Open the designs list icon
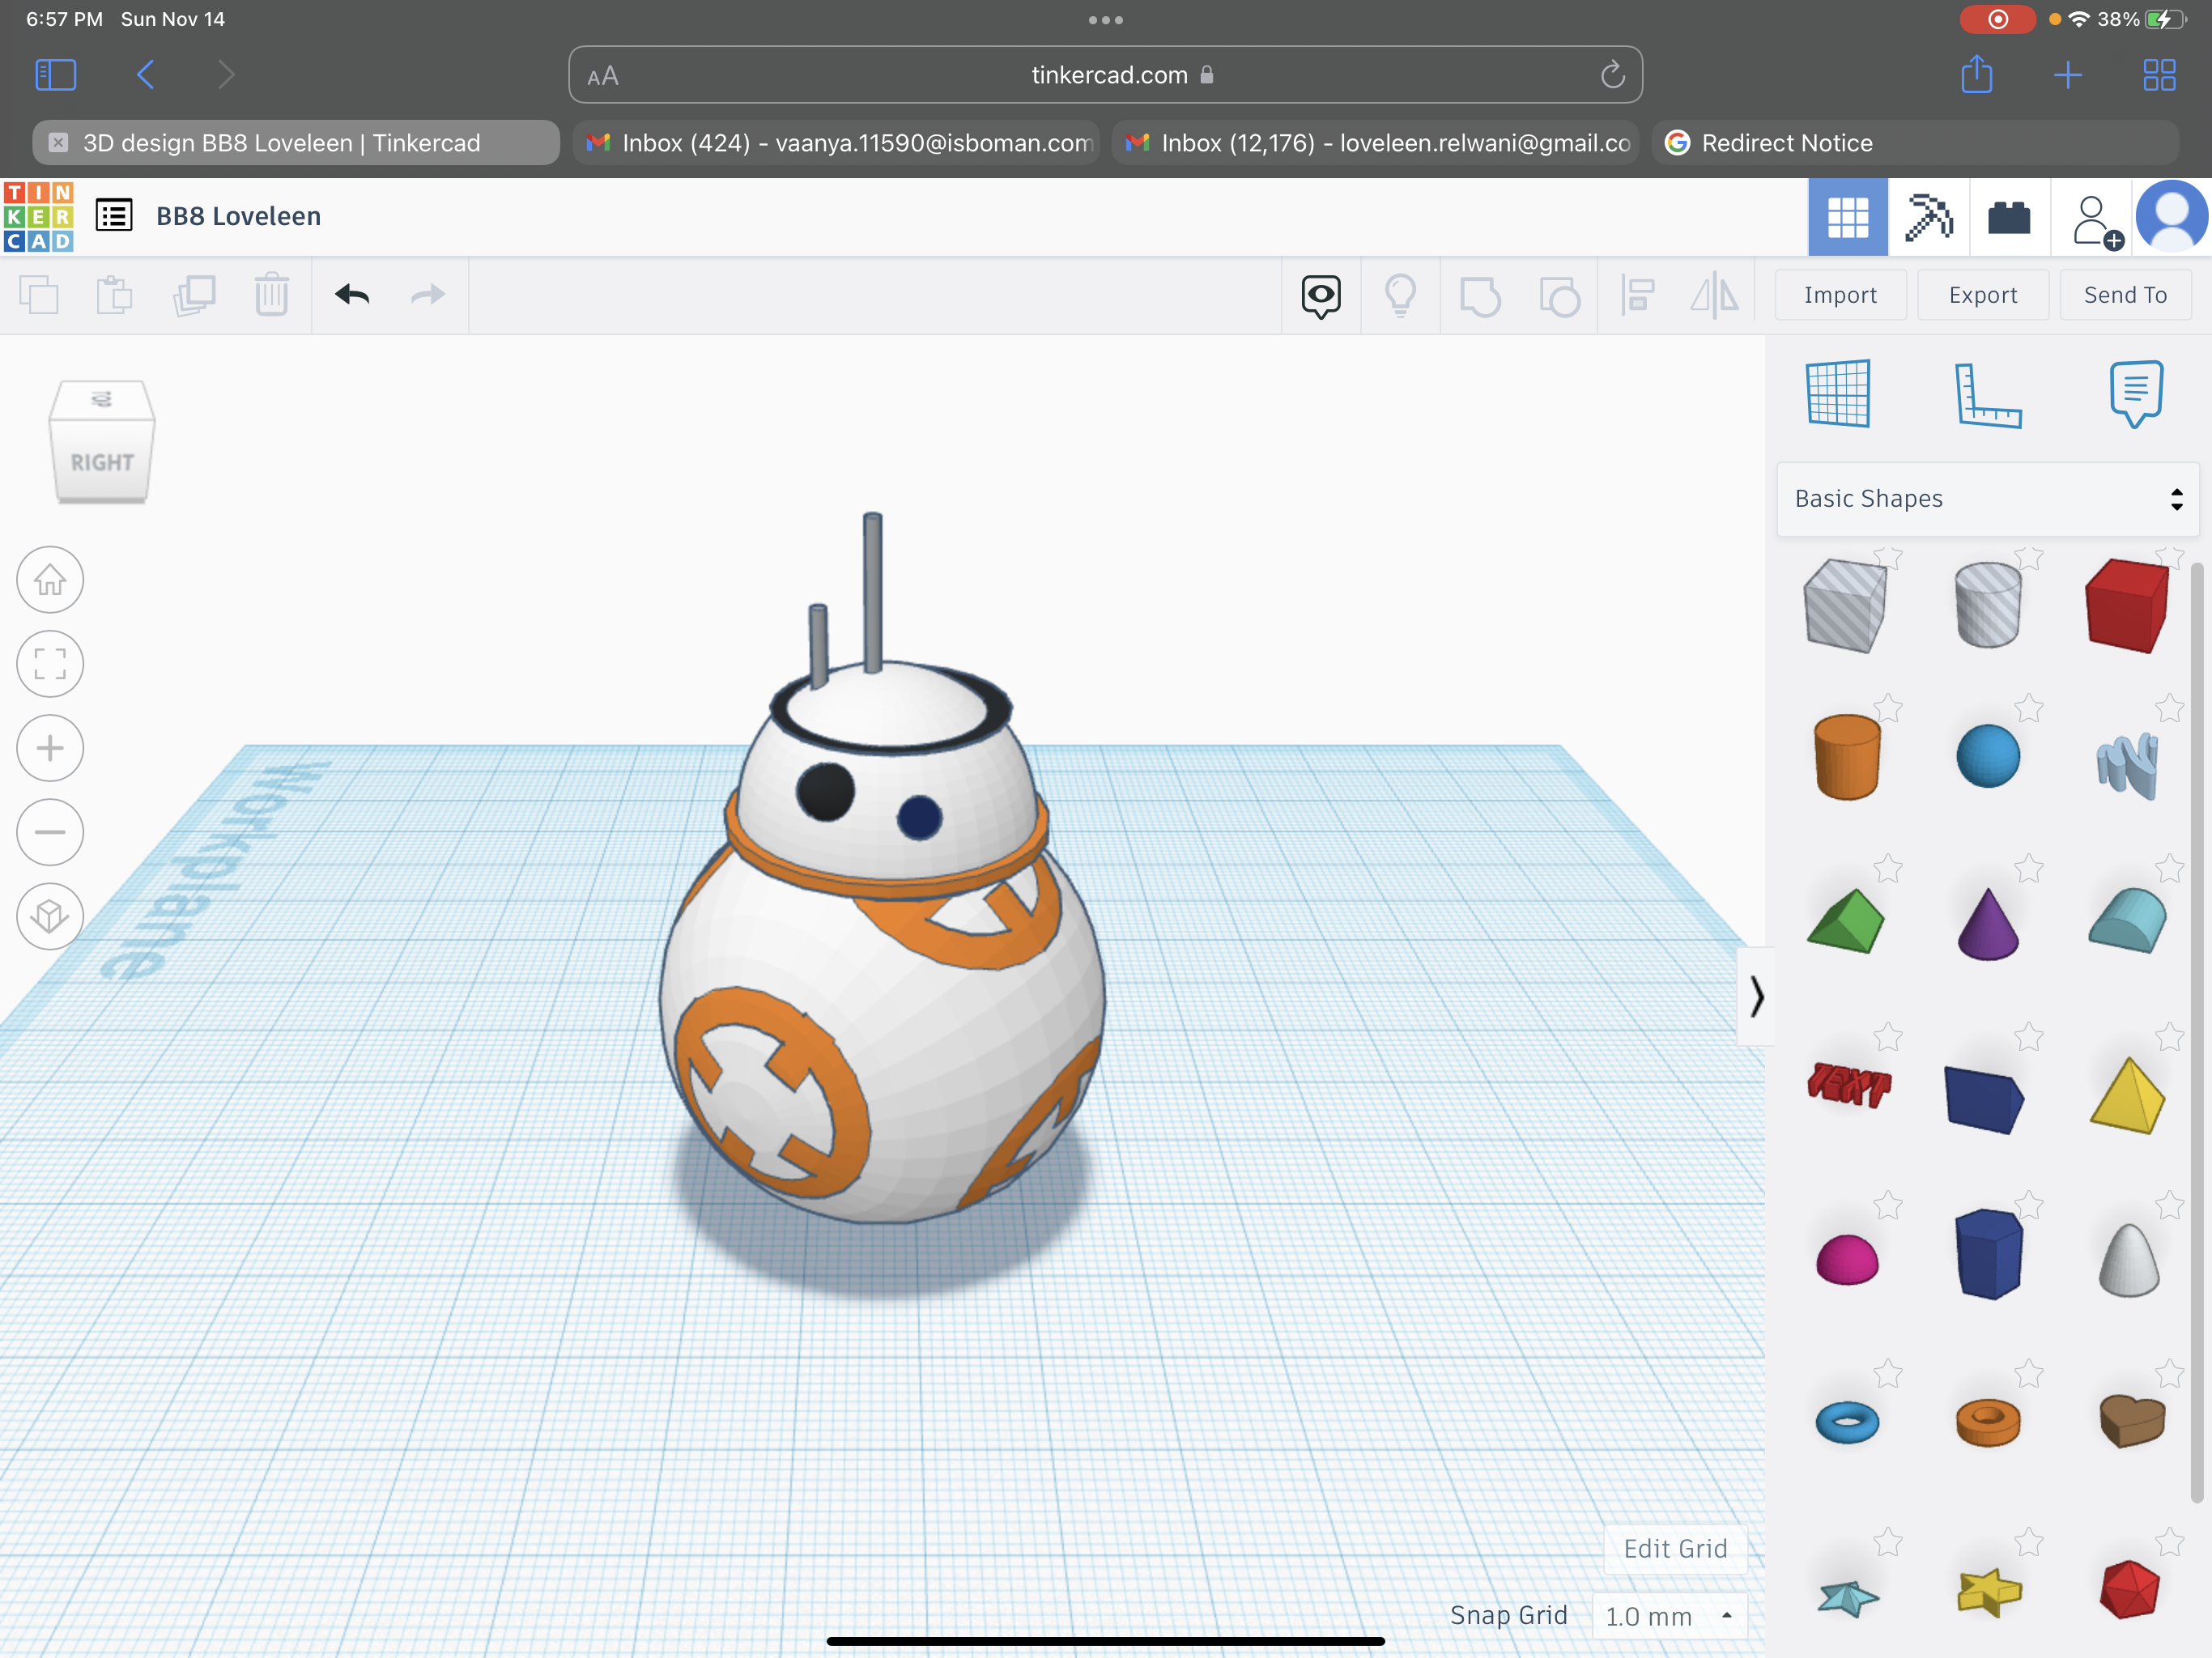 (114, 215)
